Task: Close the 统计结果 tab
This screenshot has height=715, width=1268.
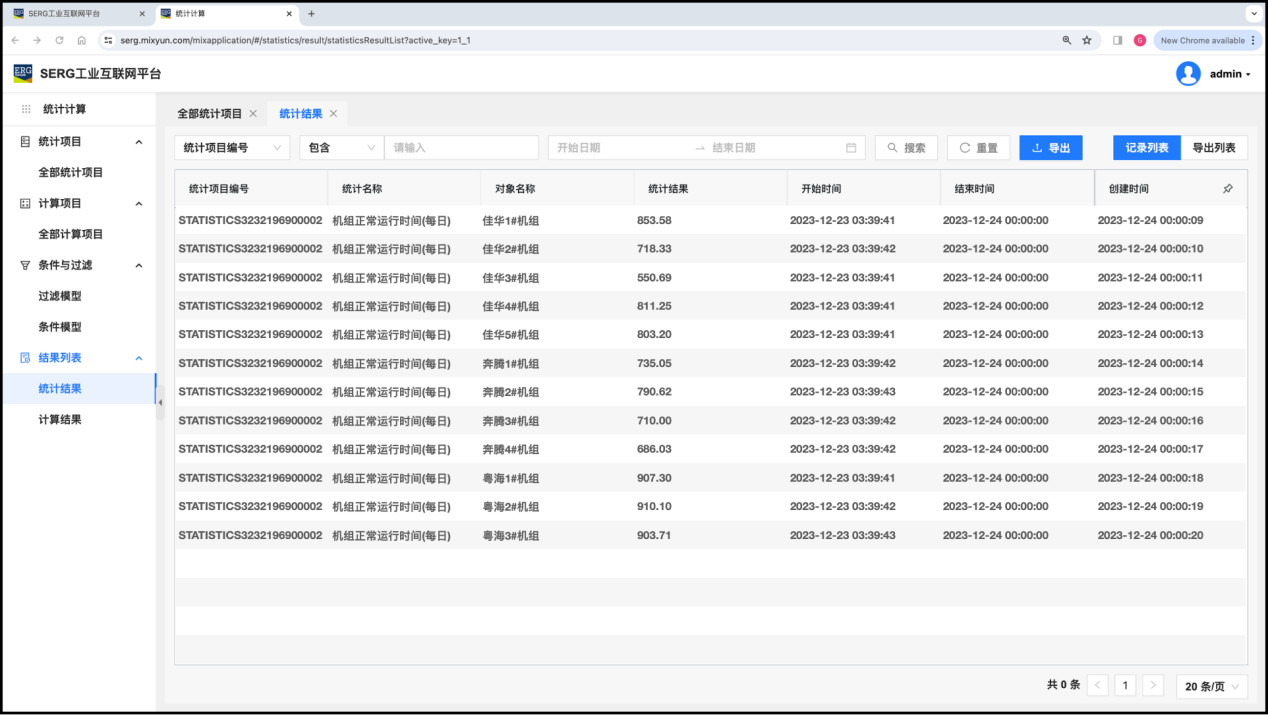Action: (333, 114)
